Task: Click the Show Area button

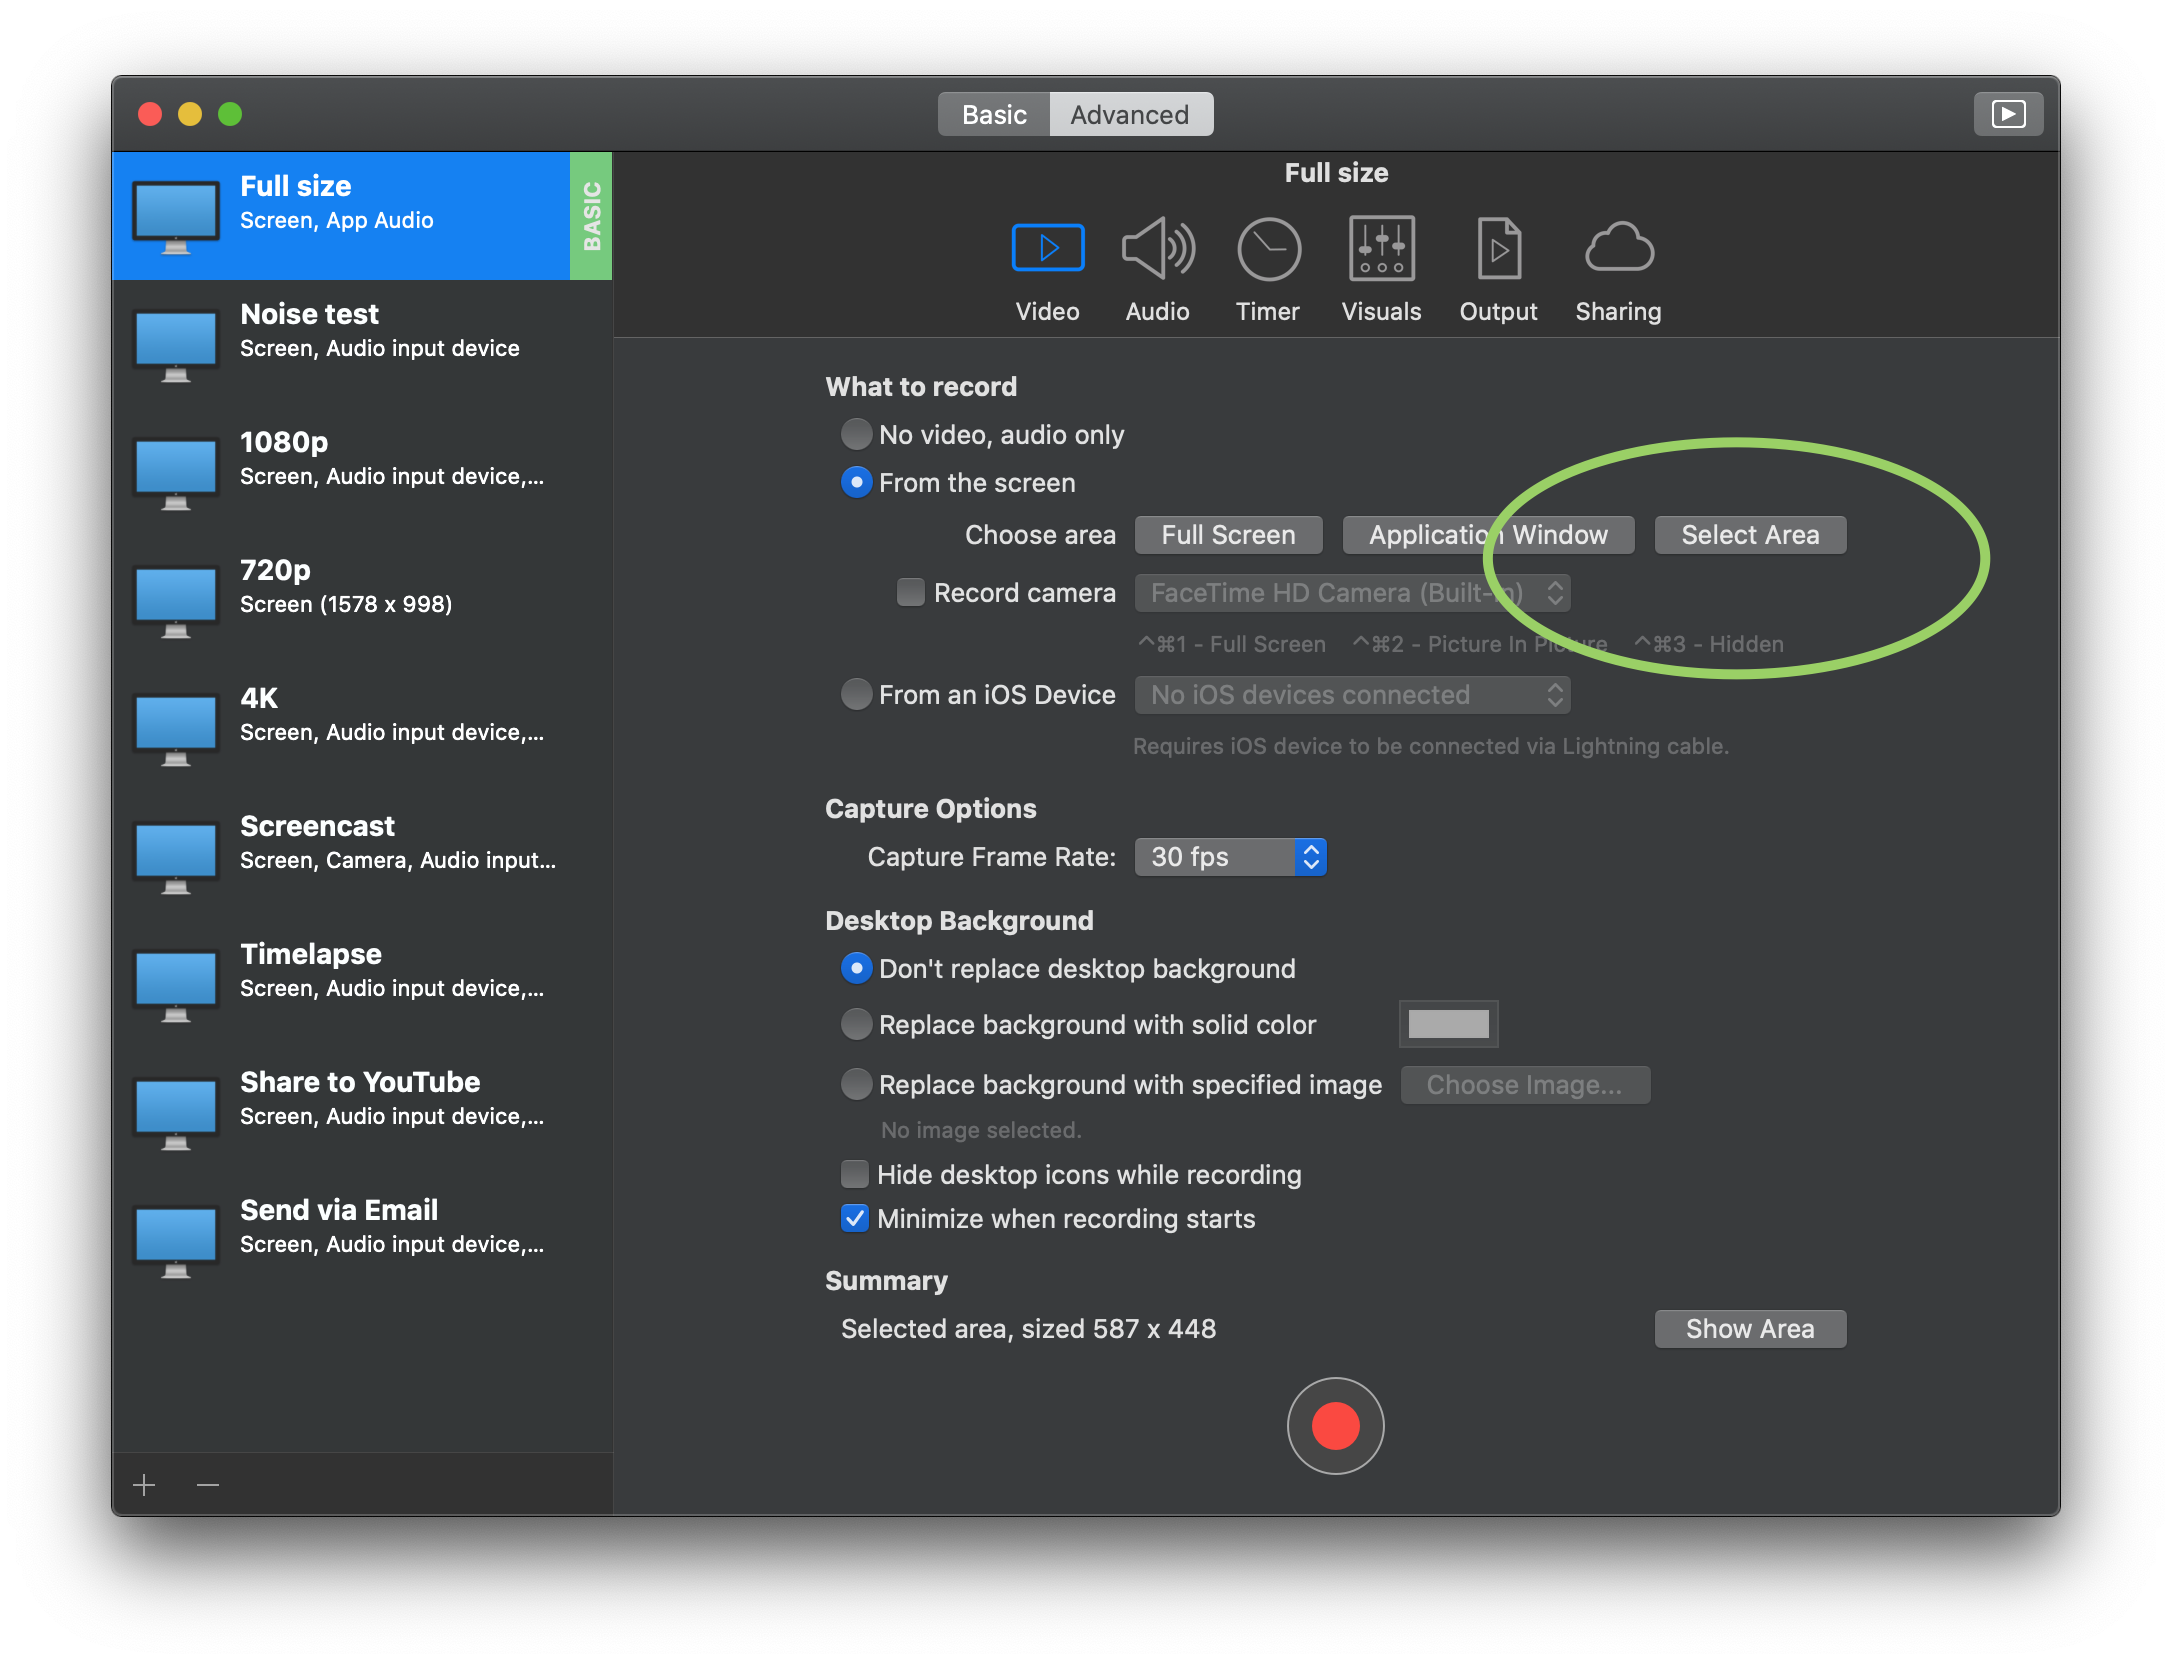Action: [x=1750, y=1329]
